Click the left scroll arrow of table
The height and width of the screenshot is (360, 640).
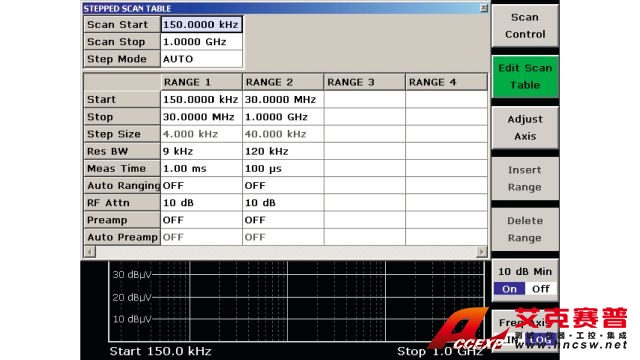pos(90,252)
